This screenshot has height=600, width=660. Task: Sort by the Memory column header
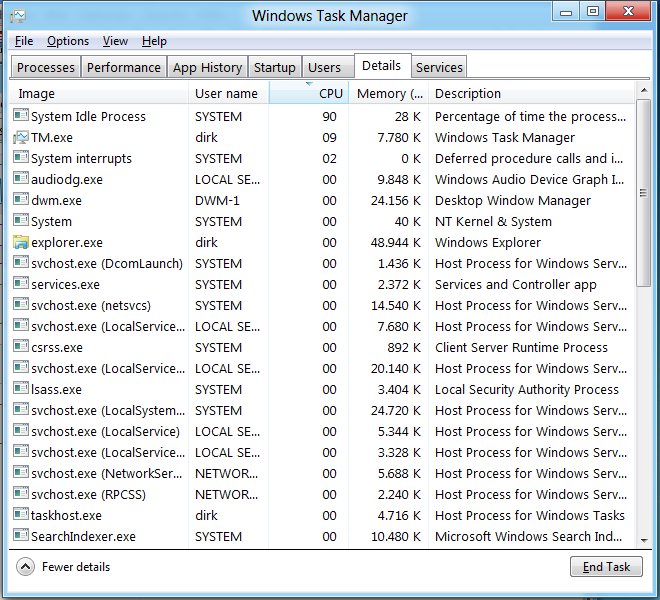(389, 93)
